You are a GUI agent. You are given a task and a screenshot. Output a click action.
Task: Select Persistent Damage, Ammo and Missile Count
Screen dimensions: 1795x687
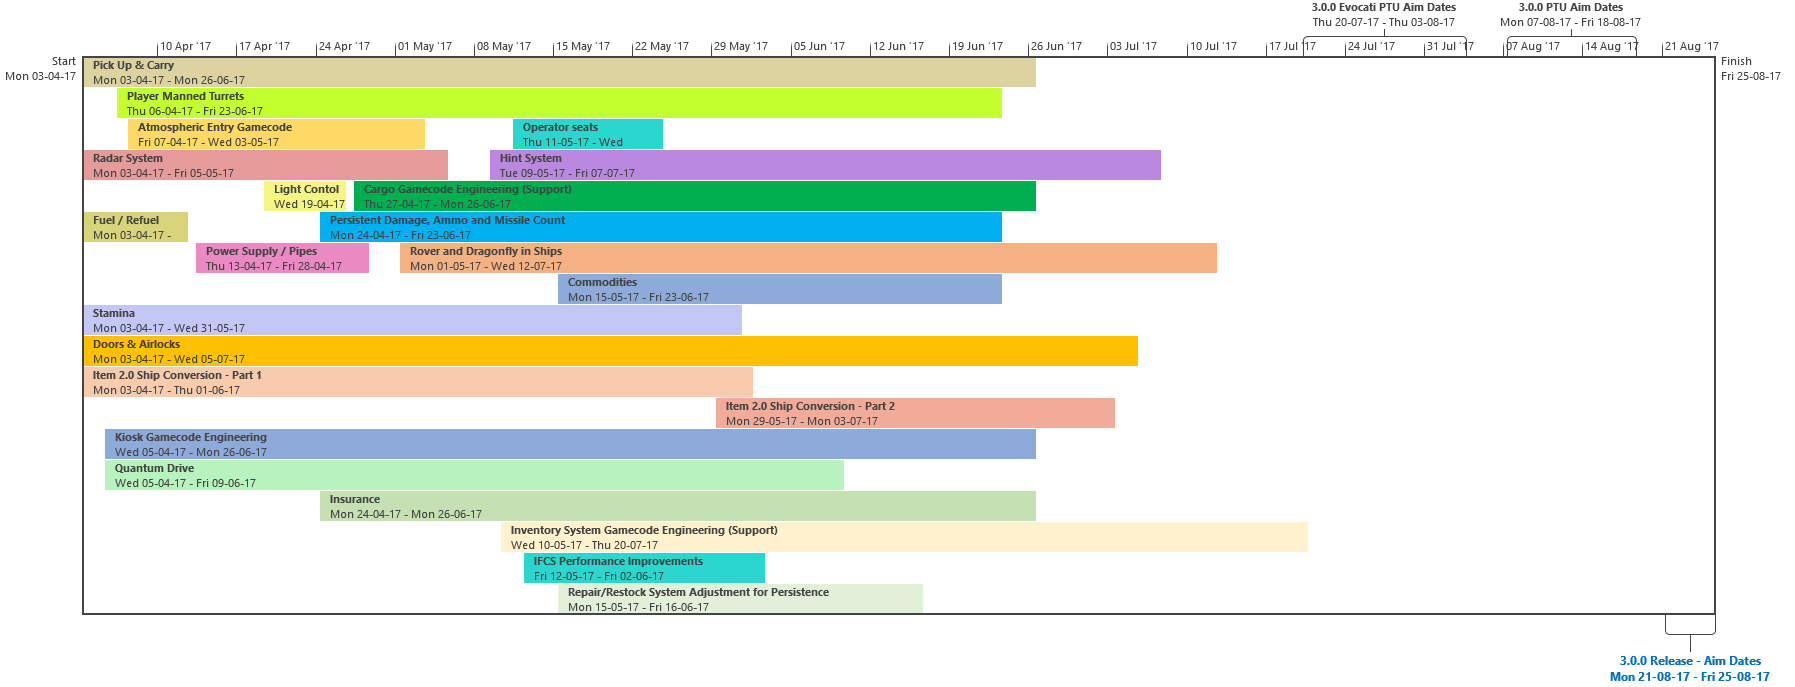click(660, 227)
